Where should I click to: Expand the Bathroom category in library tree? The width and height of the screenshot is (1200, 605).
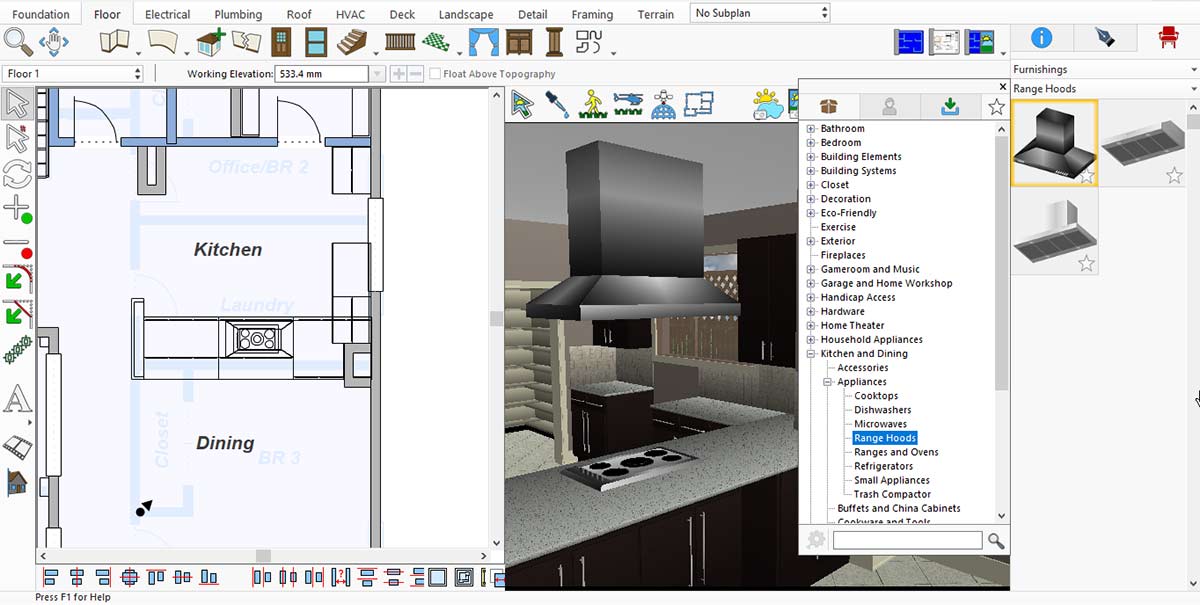tap(811, 129)
